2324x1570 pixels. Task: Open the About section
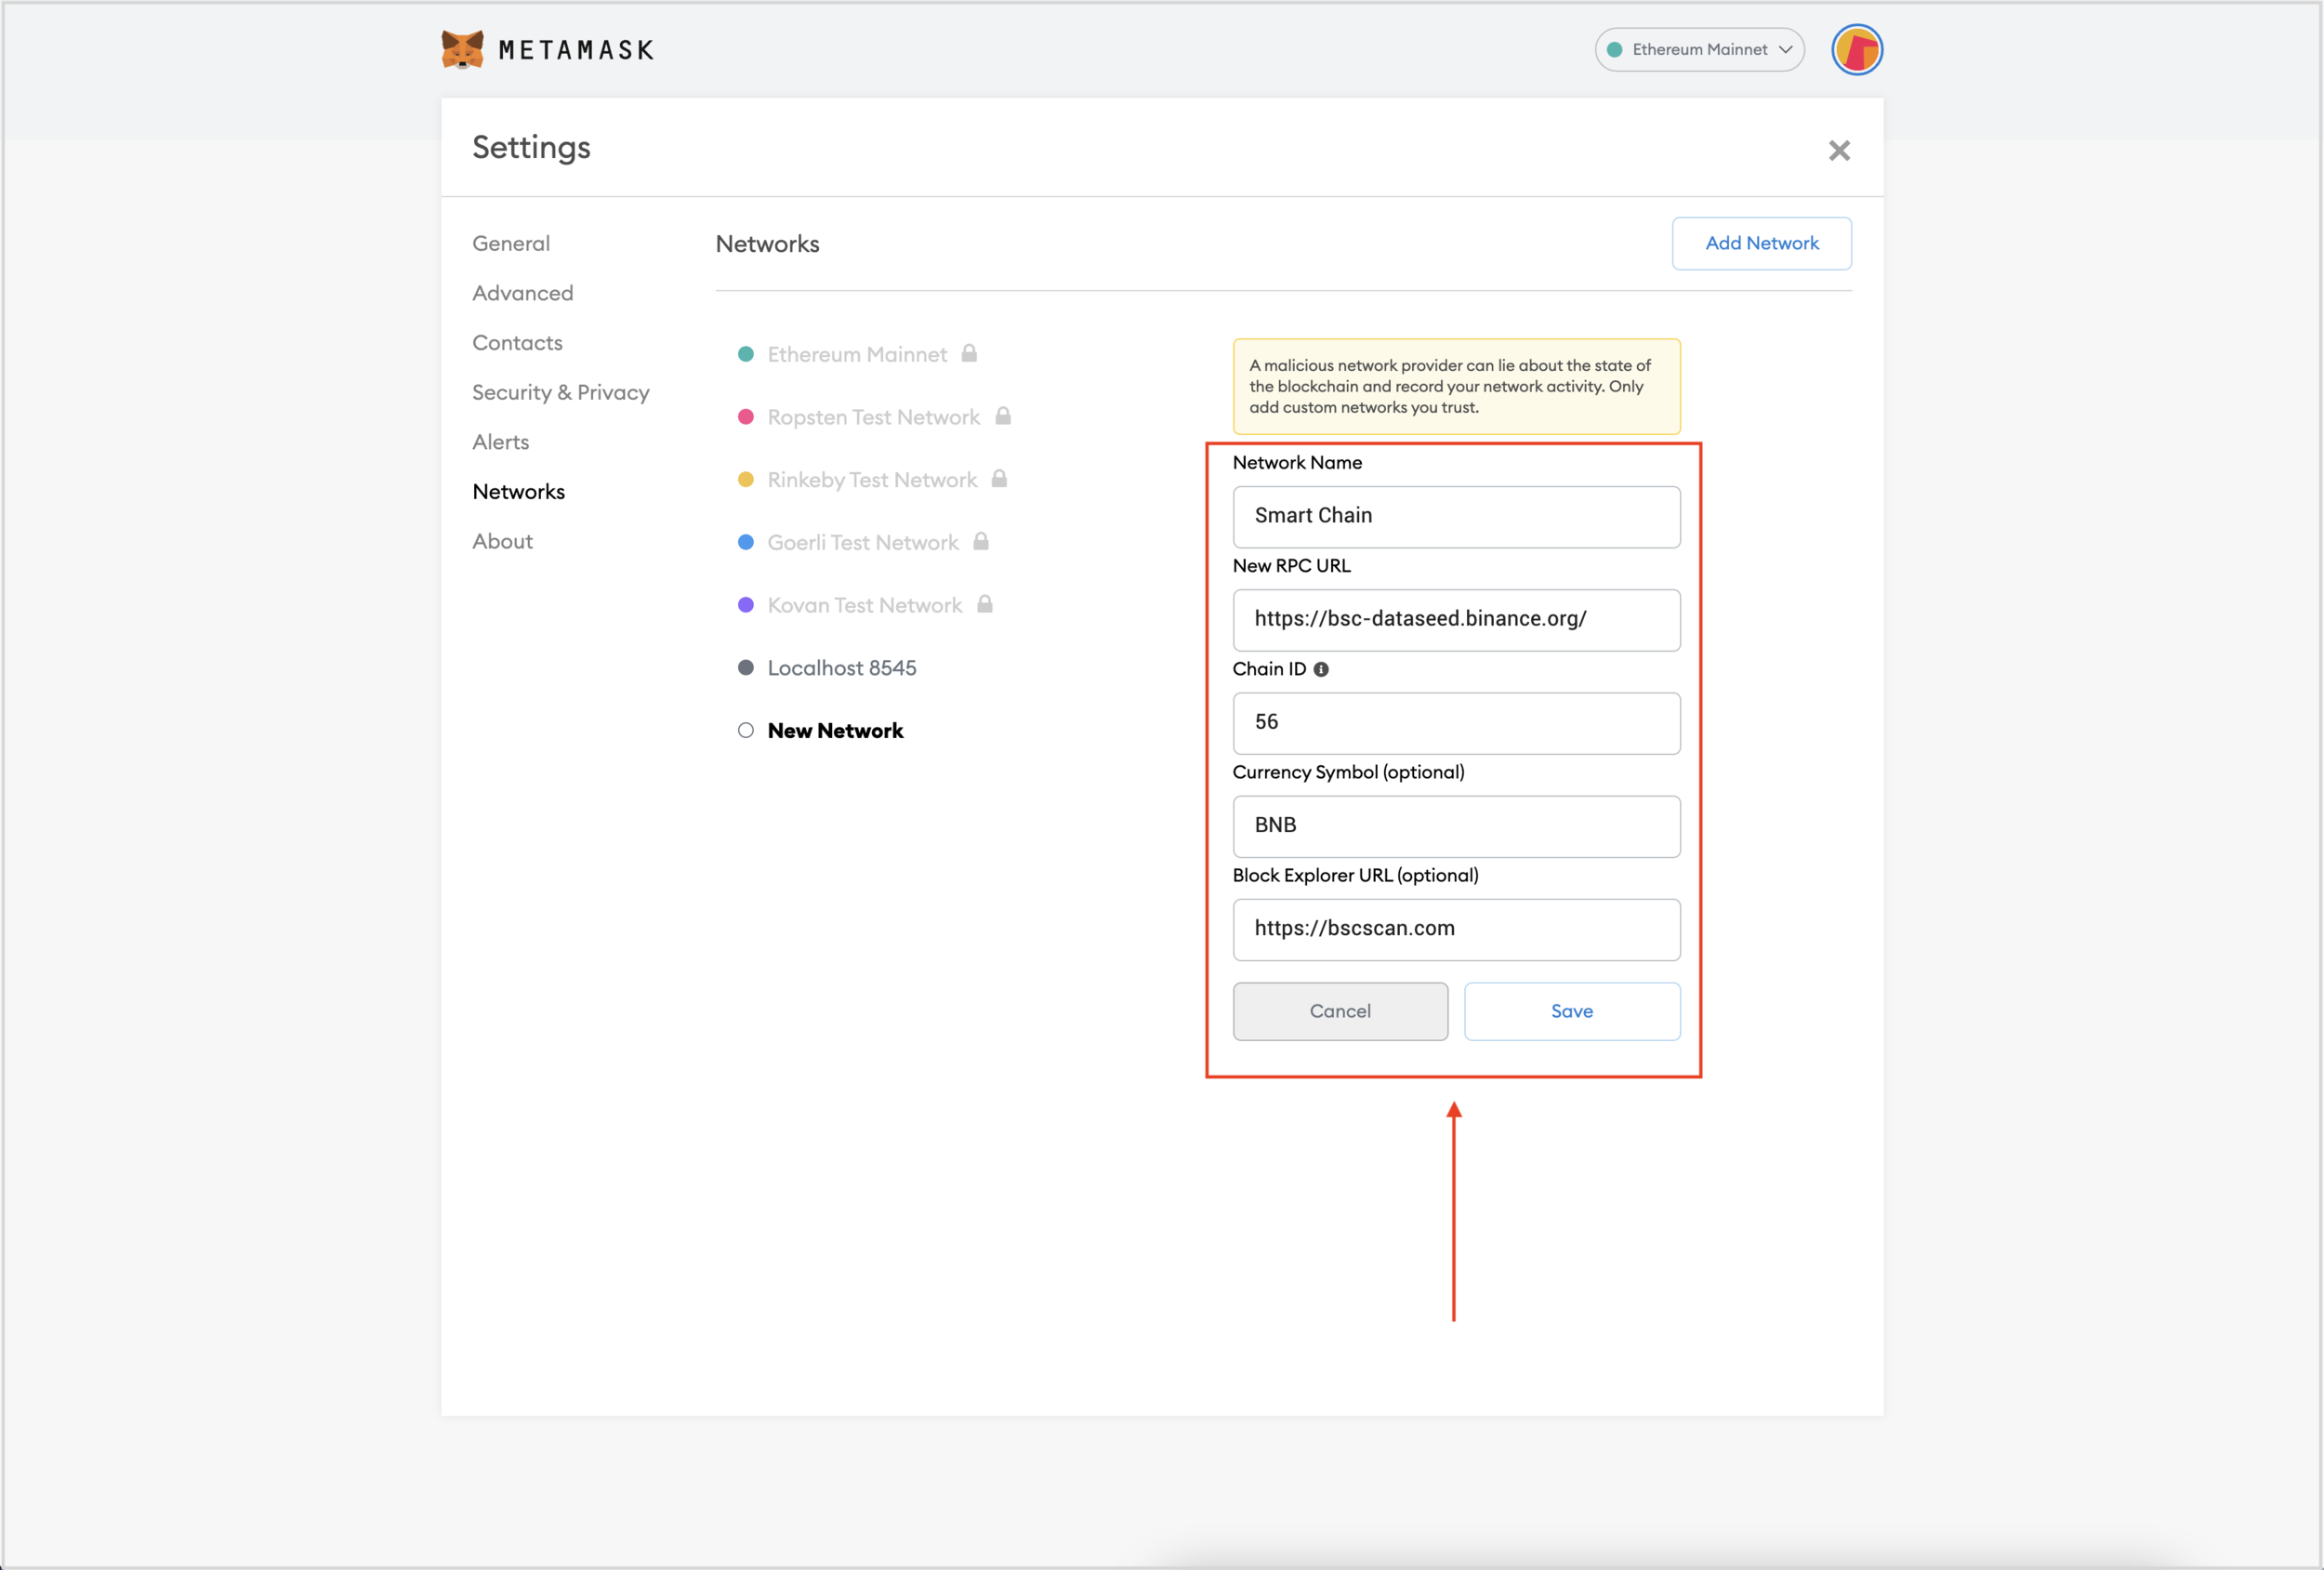click(502, 541)
